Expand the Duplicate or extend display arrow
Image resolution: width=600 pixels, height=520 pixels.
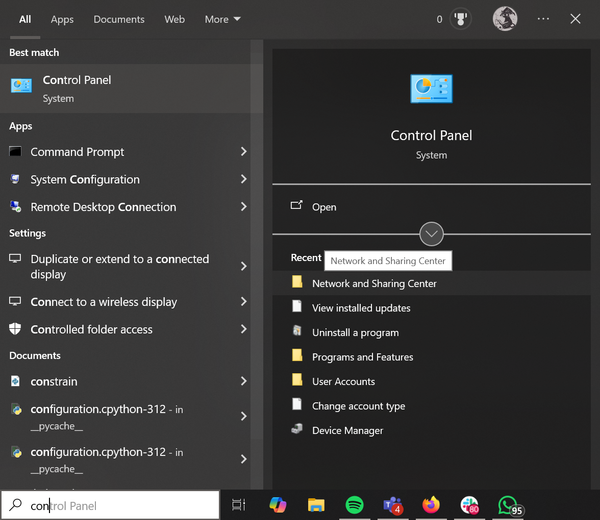point(243,266)
